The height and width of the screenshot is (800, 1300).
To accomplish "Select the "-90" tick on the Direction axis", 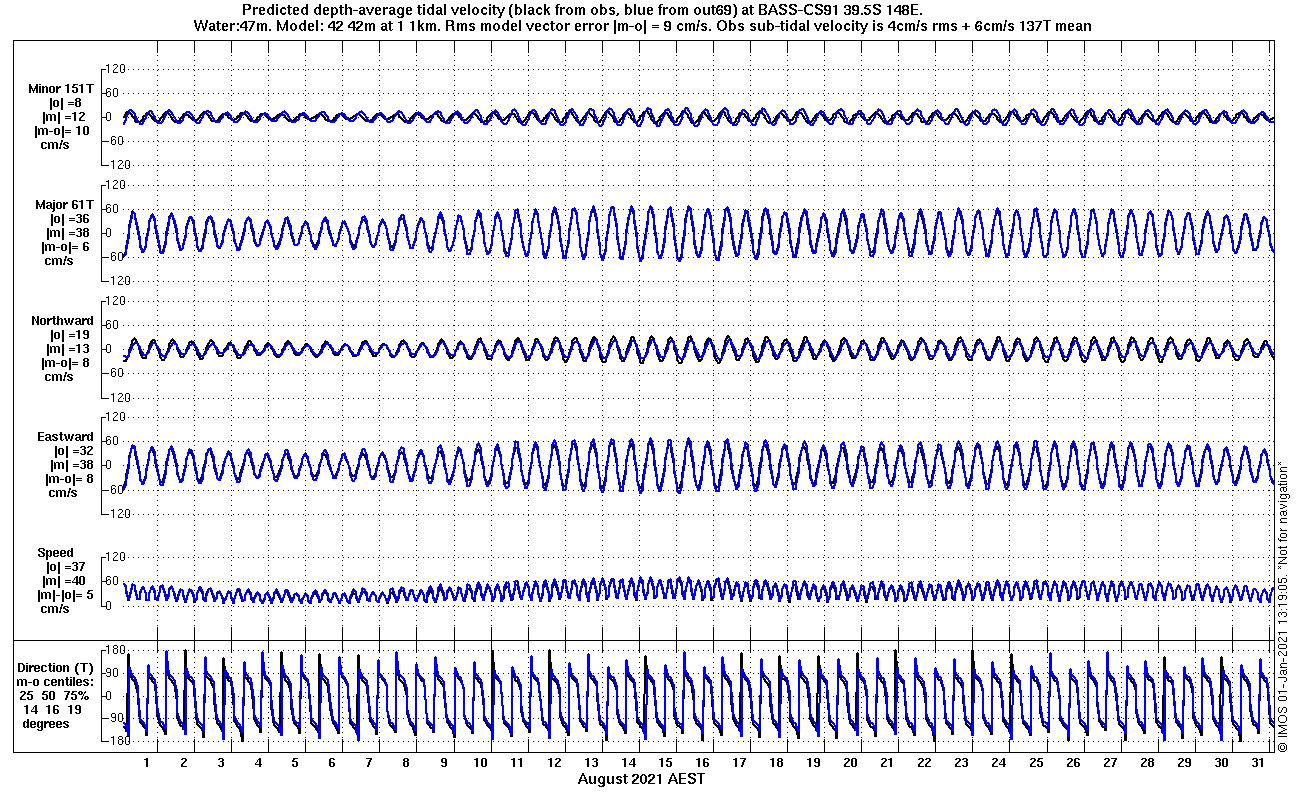I will (113, 719).
